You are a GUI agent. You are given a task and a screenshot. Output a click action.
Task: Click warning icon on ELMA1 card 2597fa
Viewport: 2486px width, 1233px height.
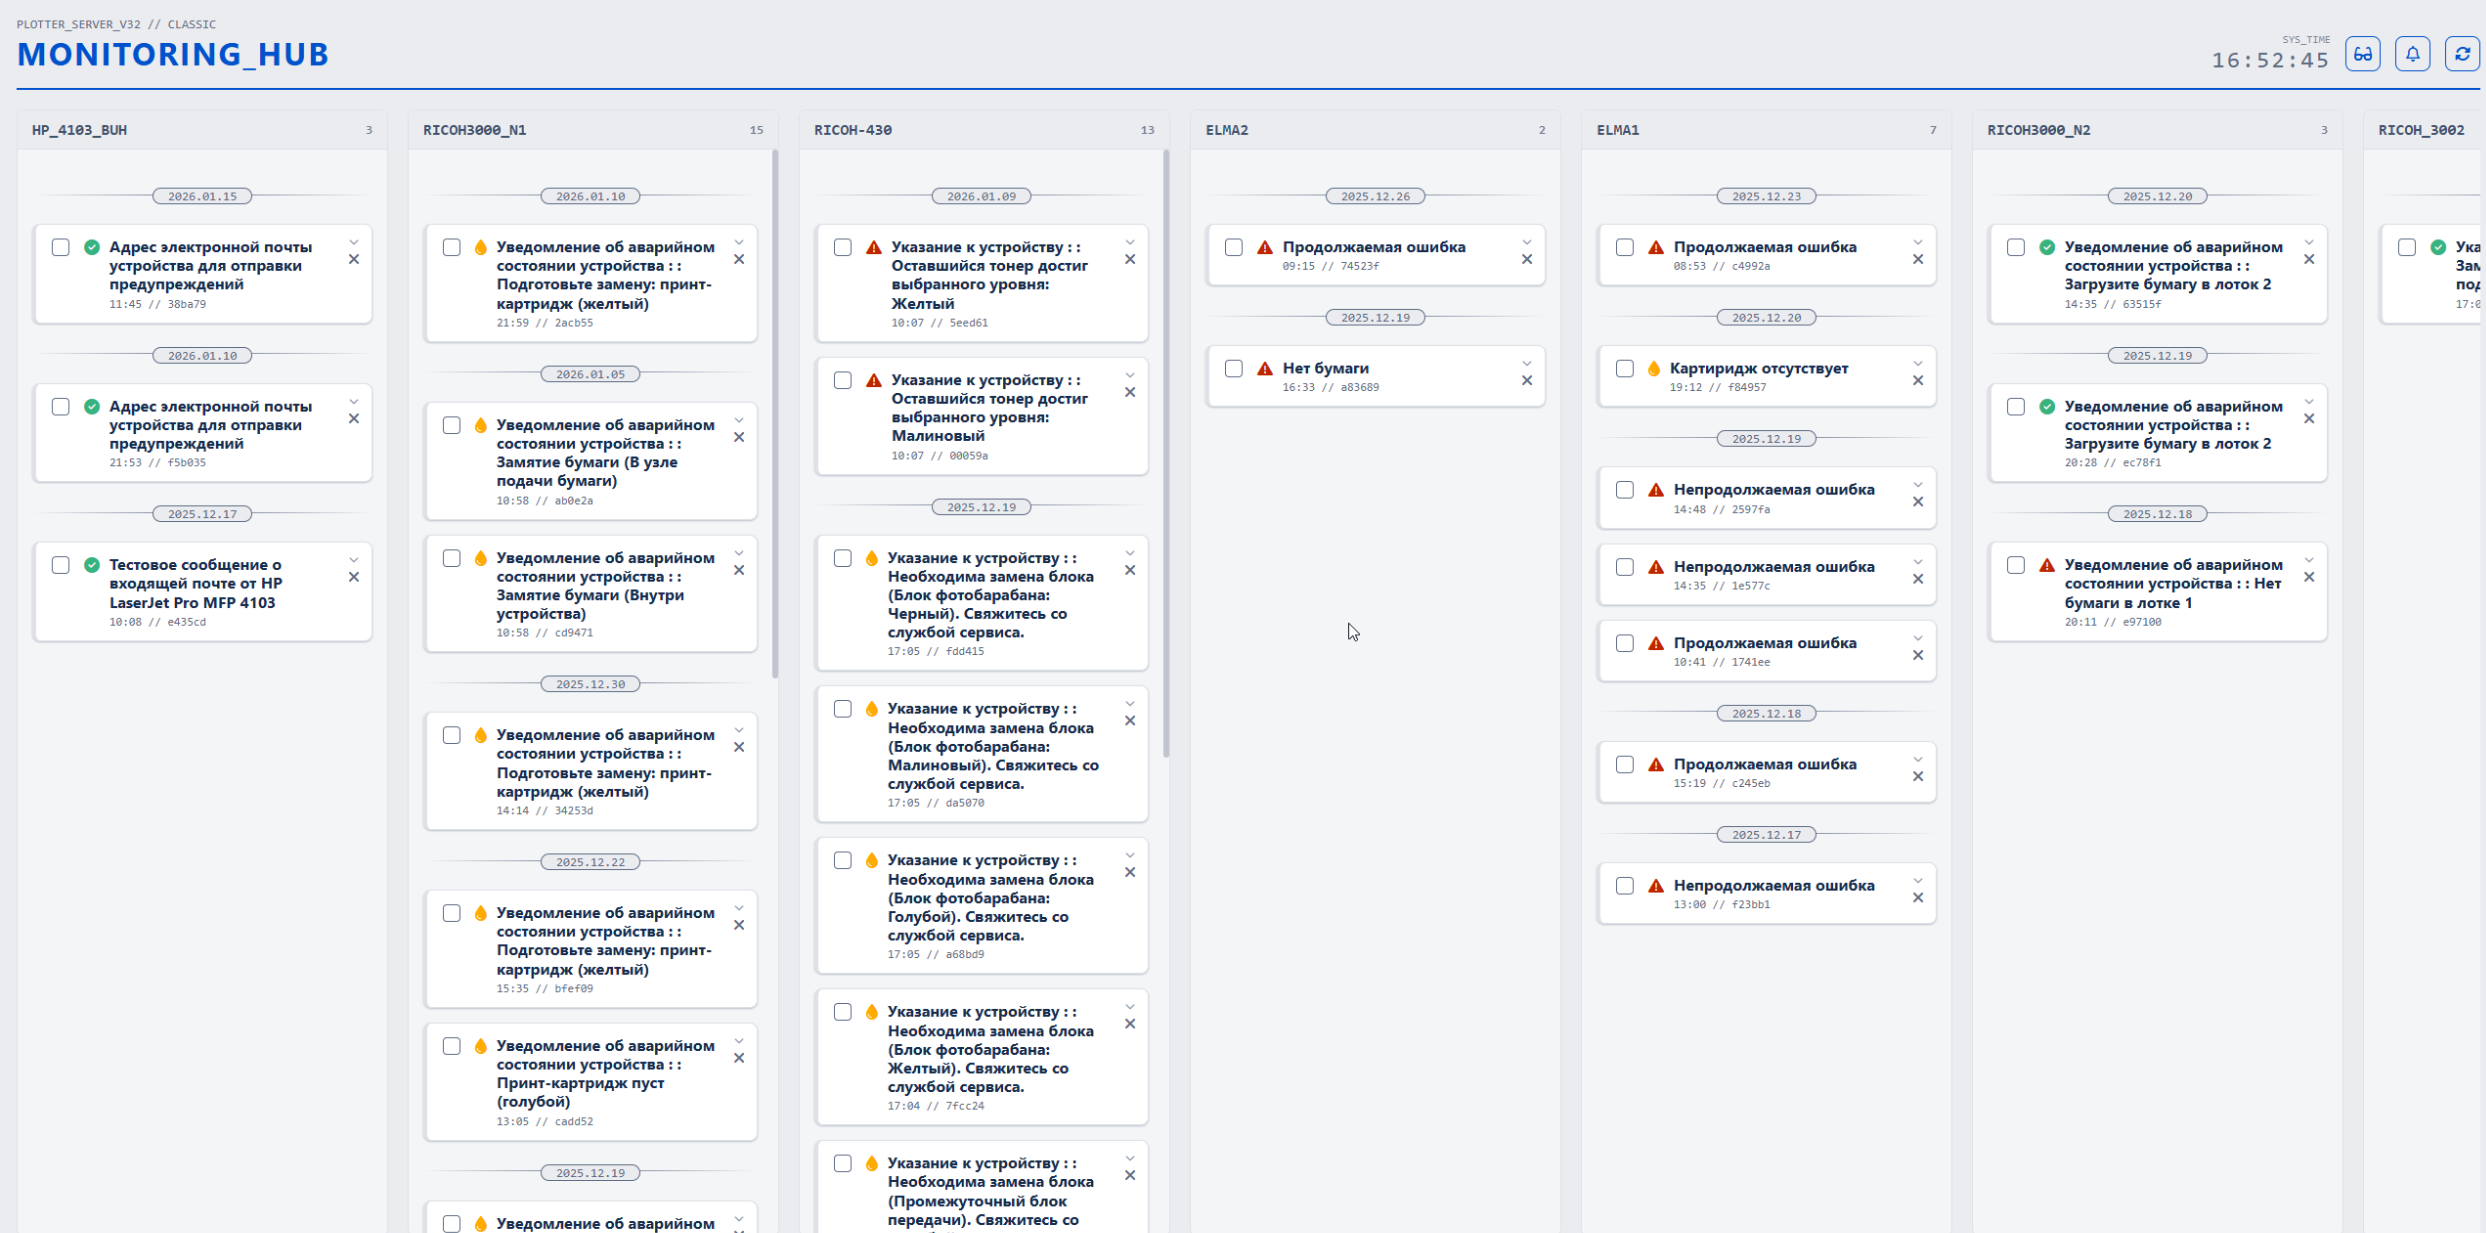pos(1656,490)
